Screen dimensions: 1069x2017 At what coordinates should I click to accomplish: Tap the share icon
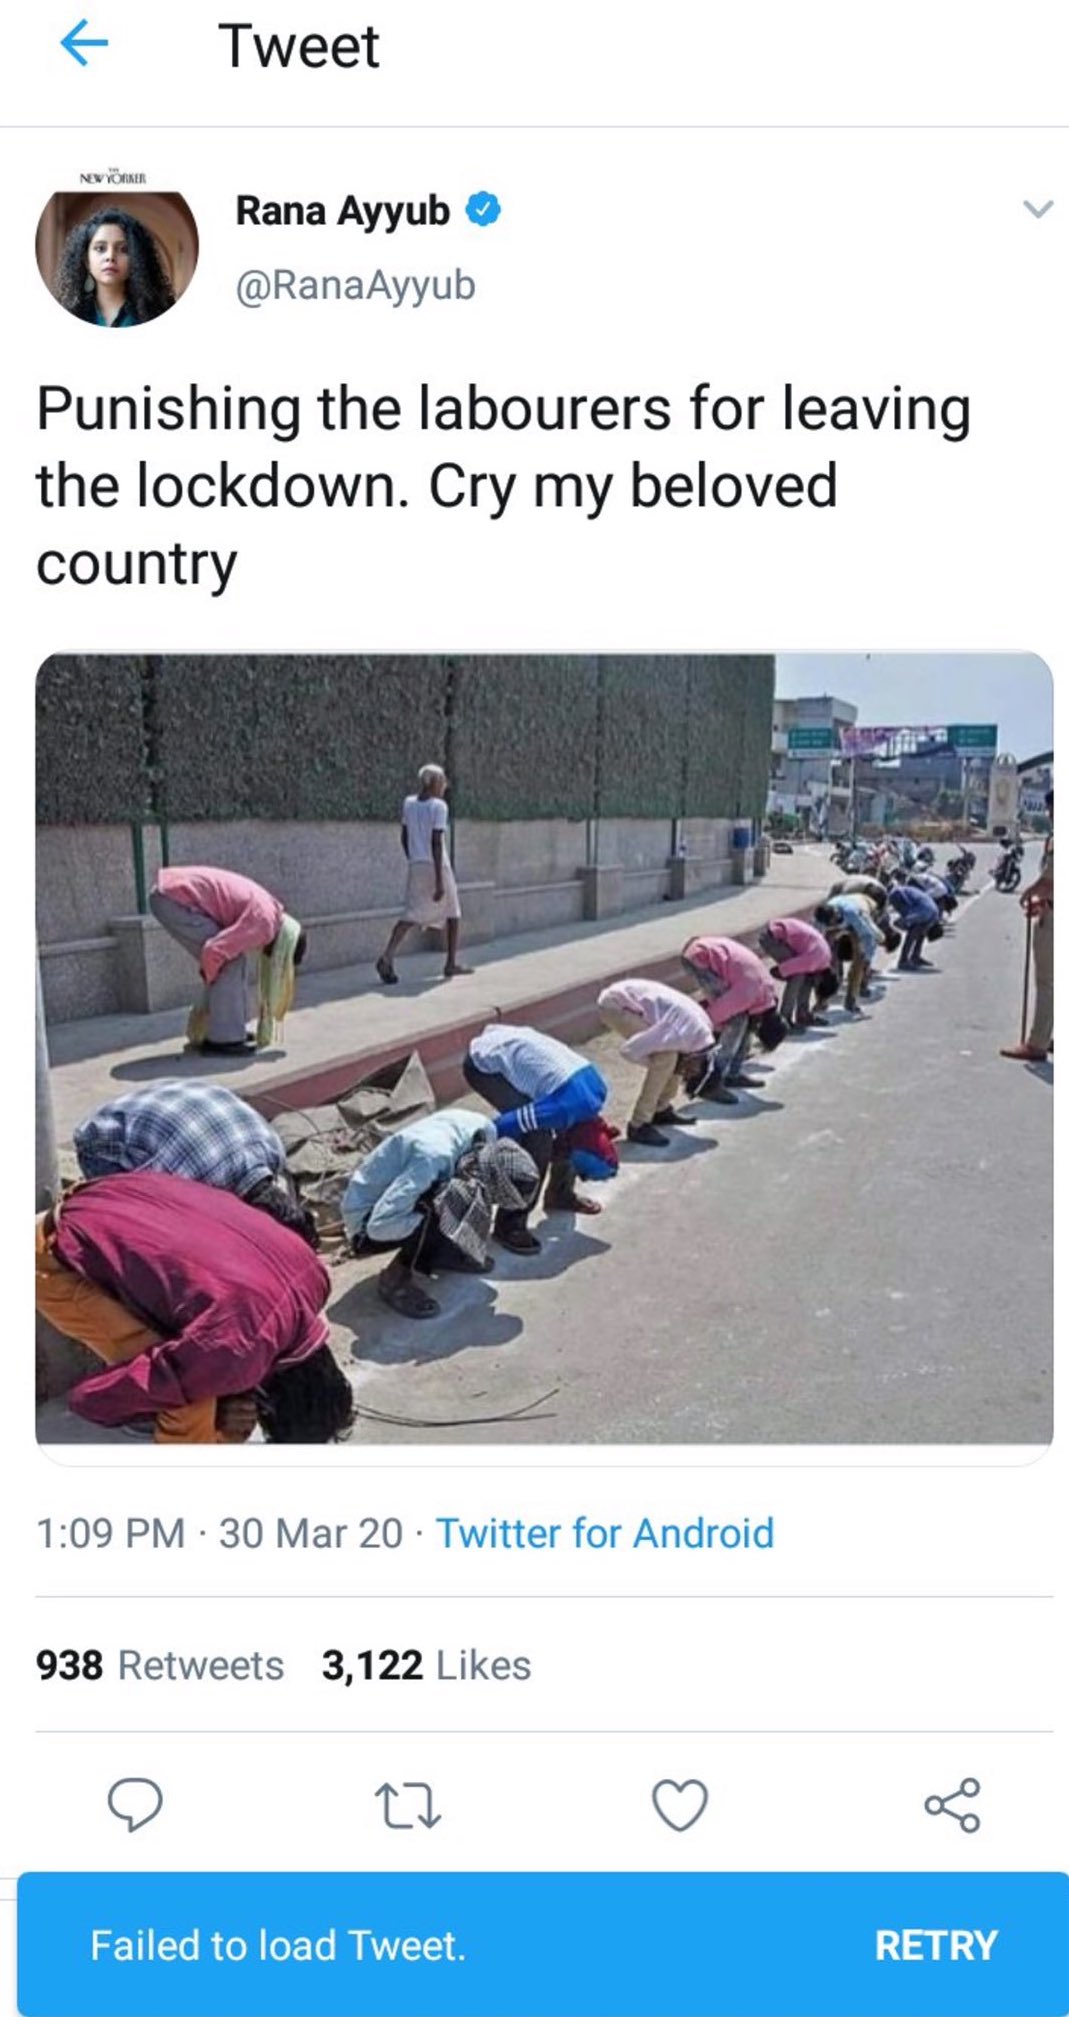click(x=952, y=1805)
